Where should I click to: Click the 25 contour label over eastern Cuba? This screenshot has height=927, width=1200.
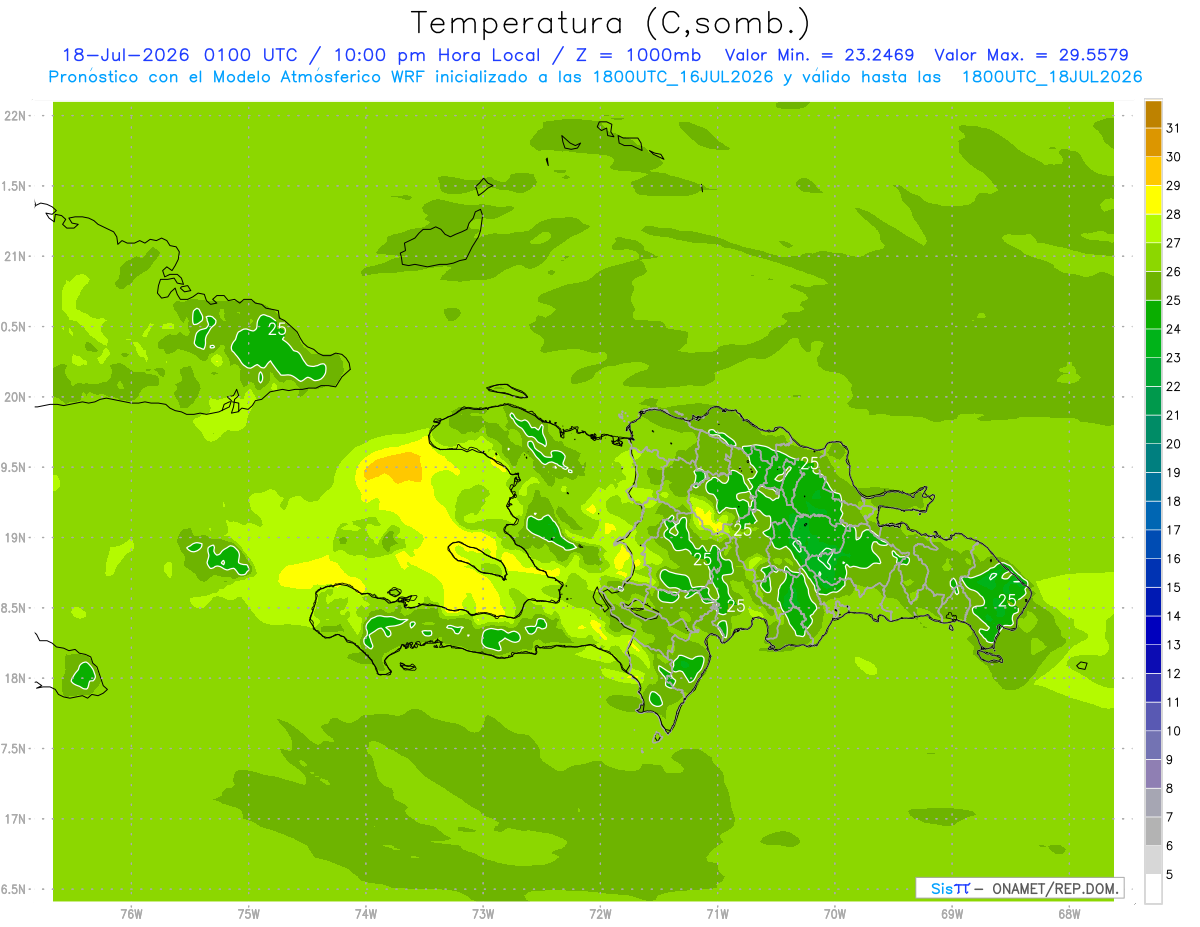(277, 329)
